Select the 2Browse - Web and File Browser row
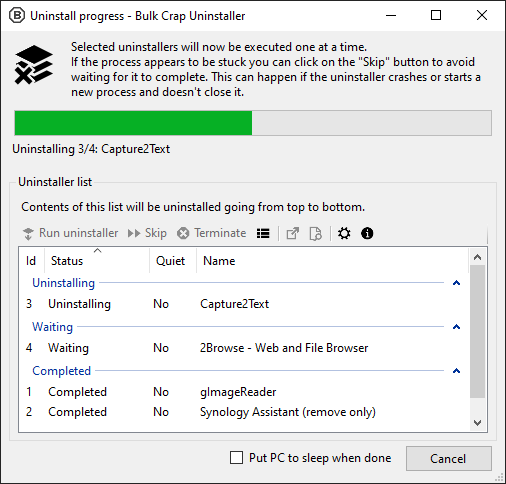This screenshot has height=484, width=506. coord(243,348)
